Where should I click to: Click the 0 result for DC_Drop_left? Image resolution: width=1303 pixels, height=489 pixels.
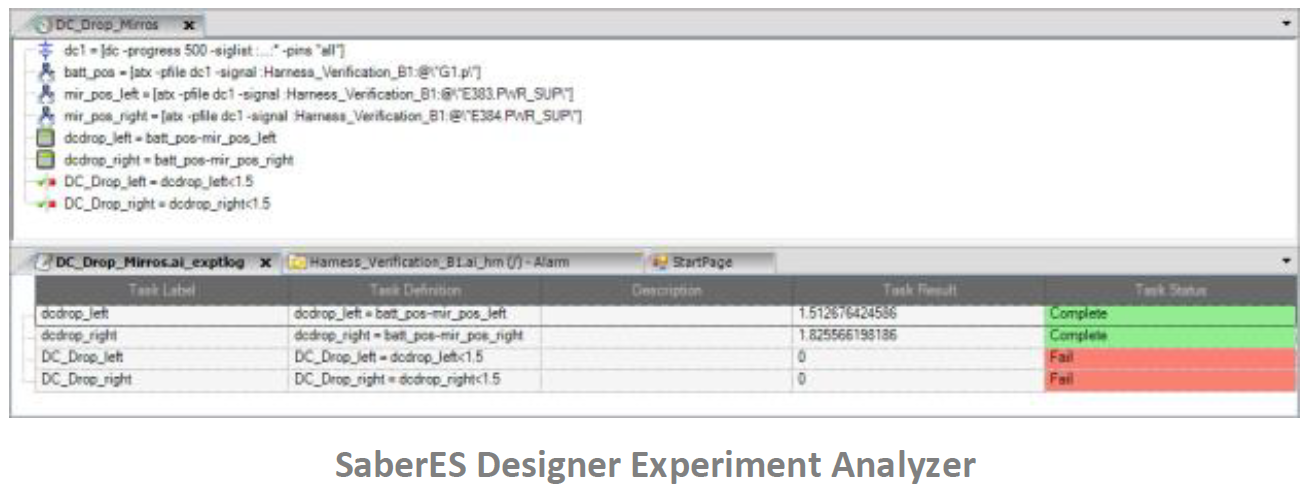point(802,358)
